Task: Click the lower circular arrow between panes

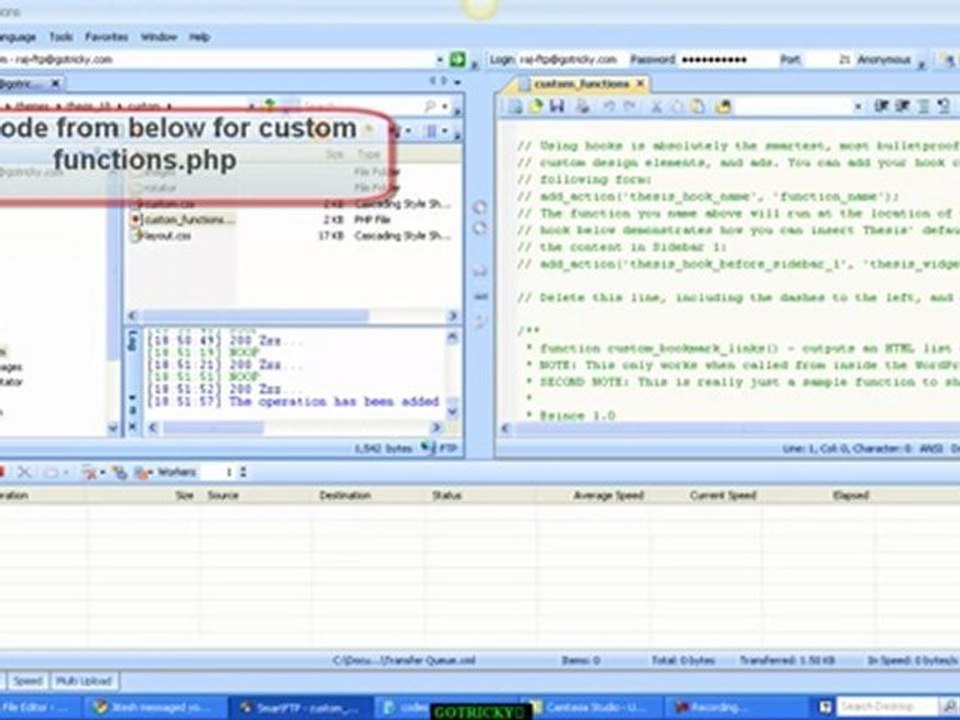Action: [481, 228]
